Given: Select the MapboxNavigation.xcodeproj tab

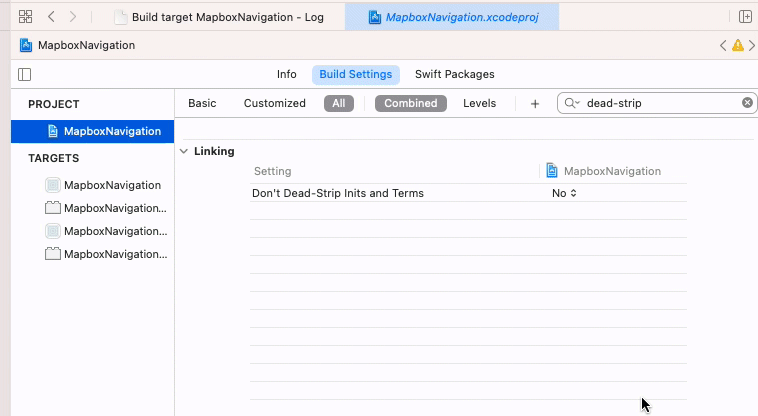Looking at the screenshot, I should click(x=452, y=17).
